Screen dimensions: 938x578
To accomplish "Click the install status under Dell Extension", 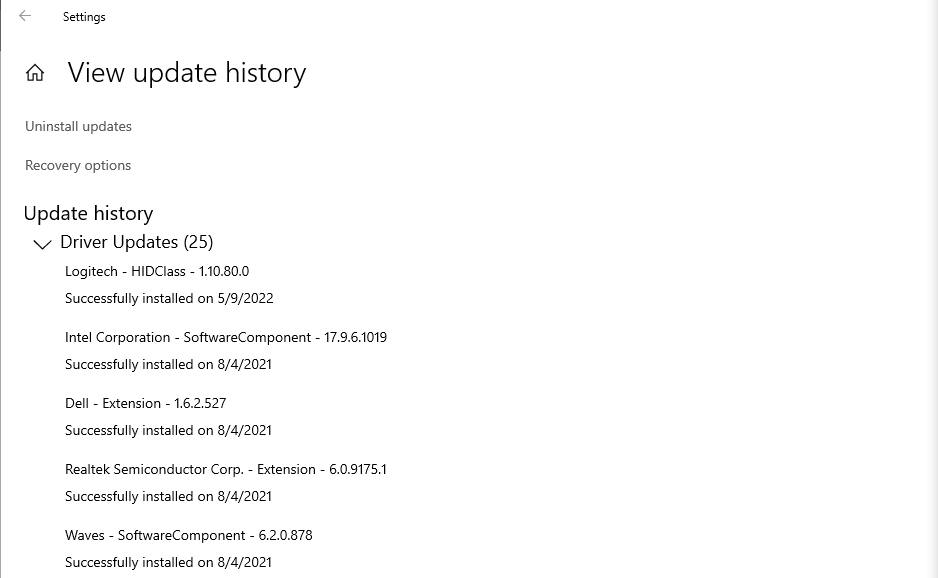I will click(168, 430).
